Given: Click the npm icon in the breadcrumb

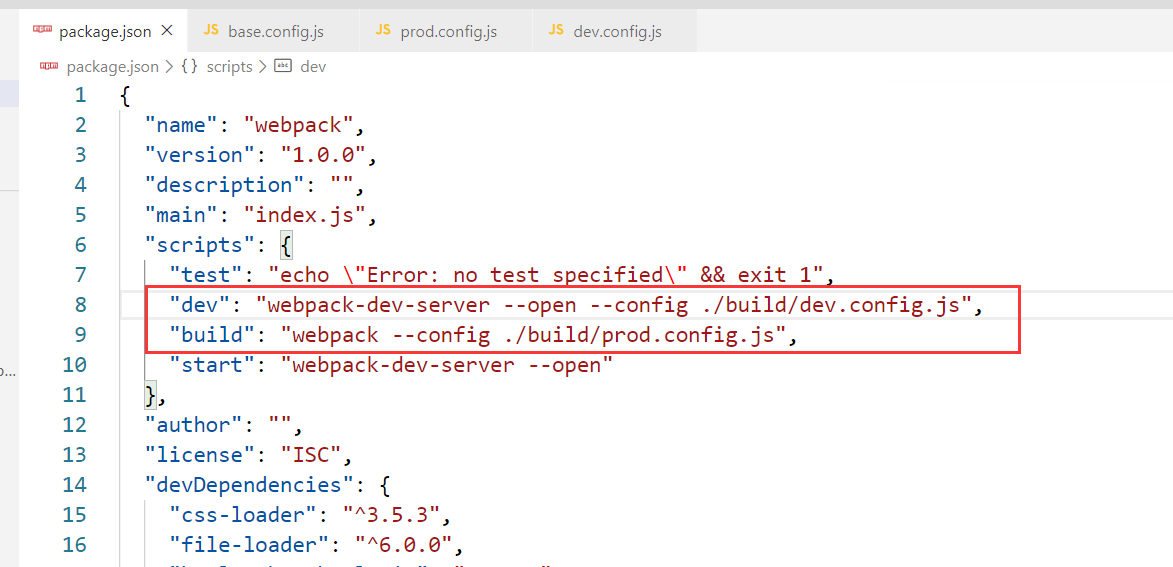Looking at the screenshot, I should [49, 67].
